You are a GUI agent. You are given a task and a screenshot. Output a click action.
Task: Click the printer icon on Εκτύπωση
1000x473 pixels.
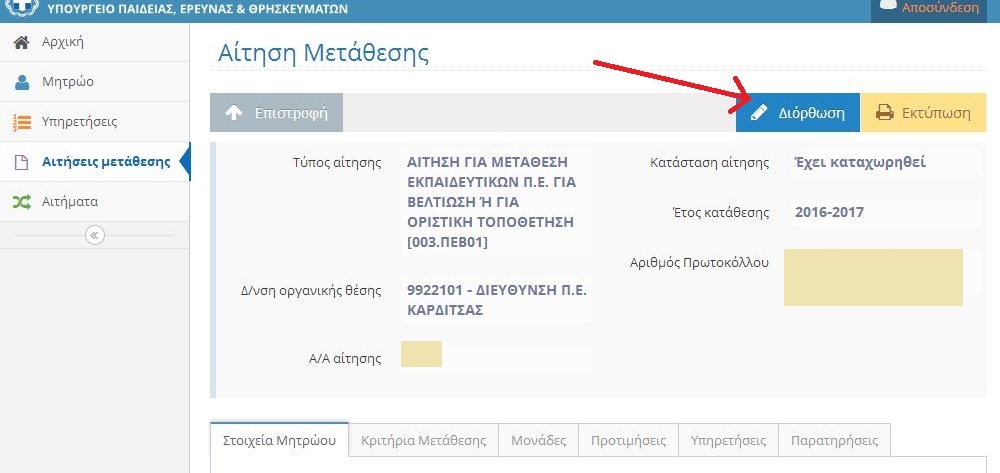(x=884, y=113)
